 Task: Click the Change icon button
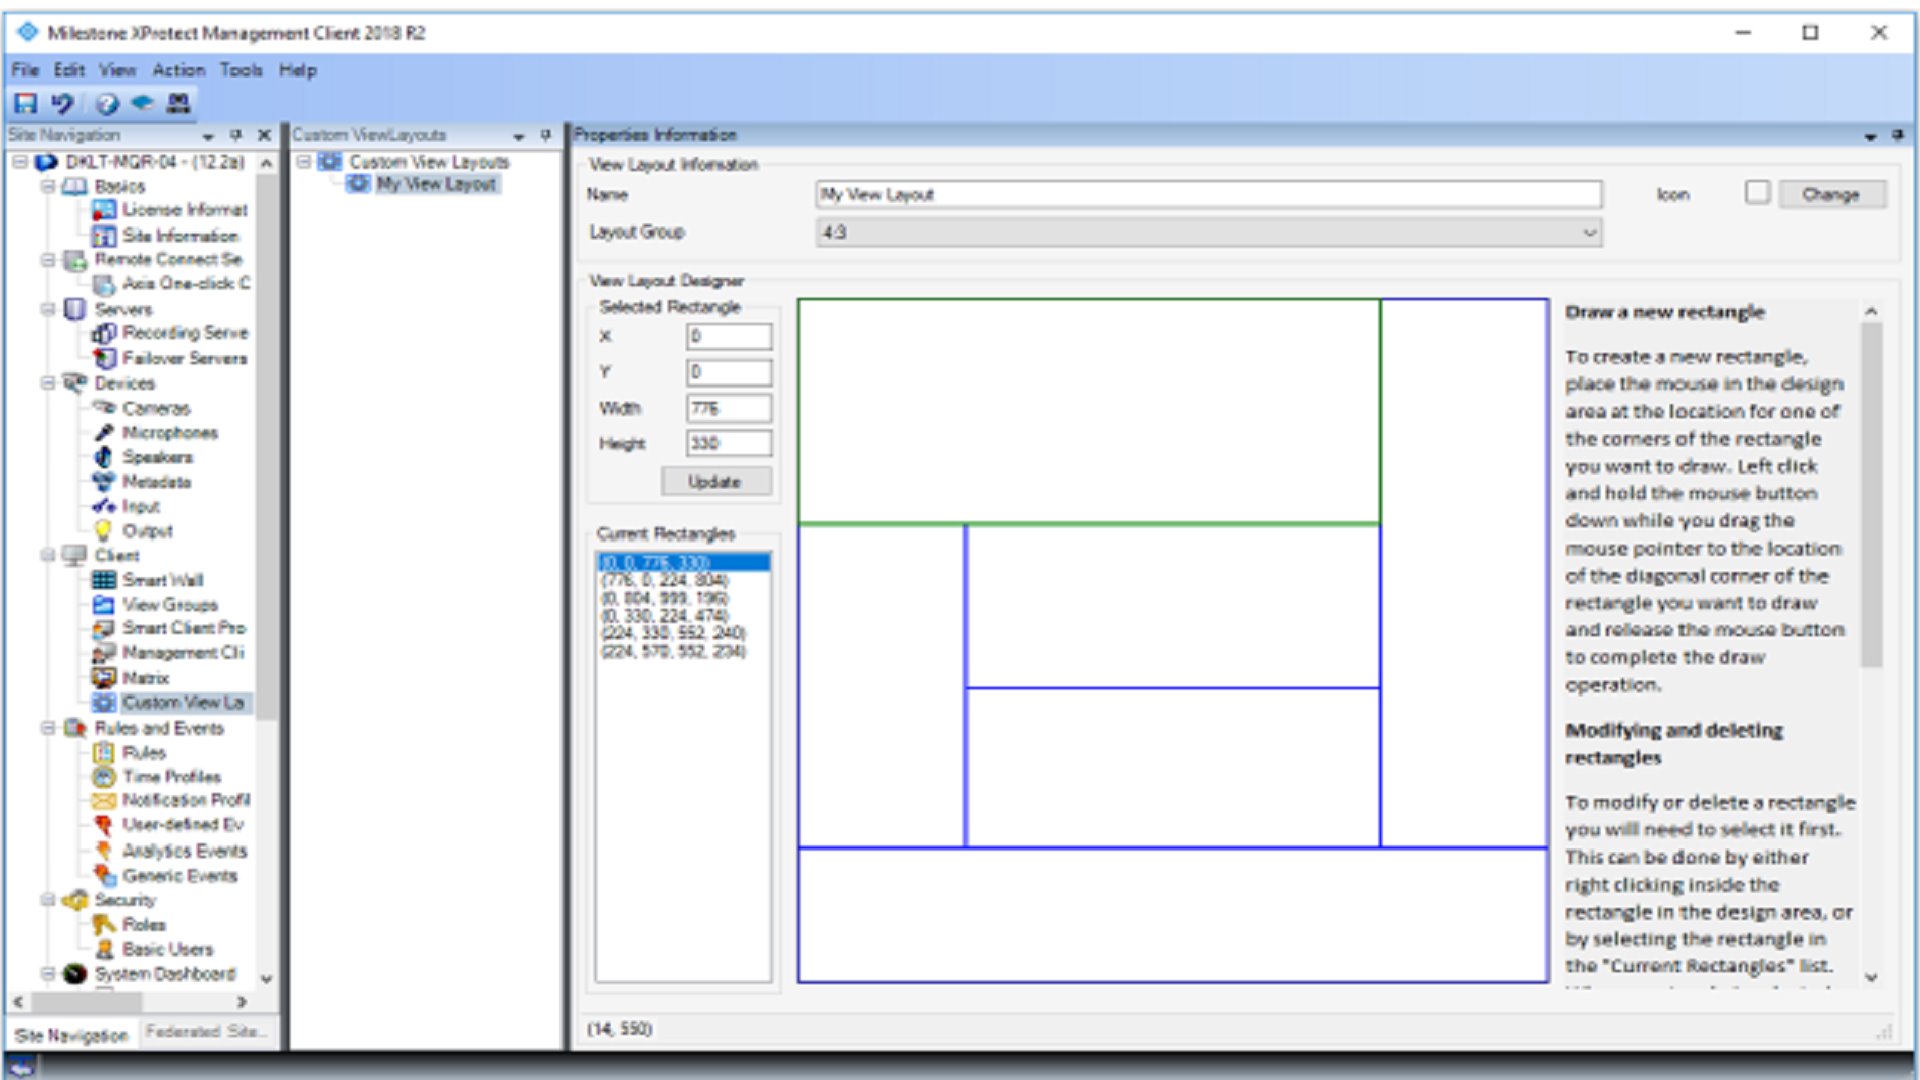coord(1831,194)
